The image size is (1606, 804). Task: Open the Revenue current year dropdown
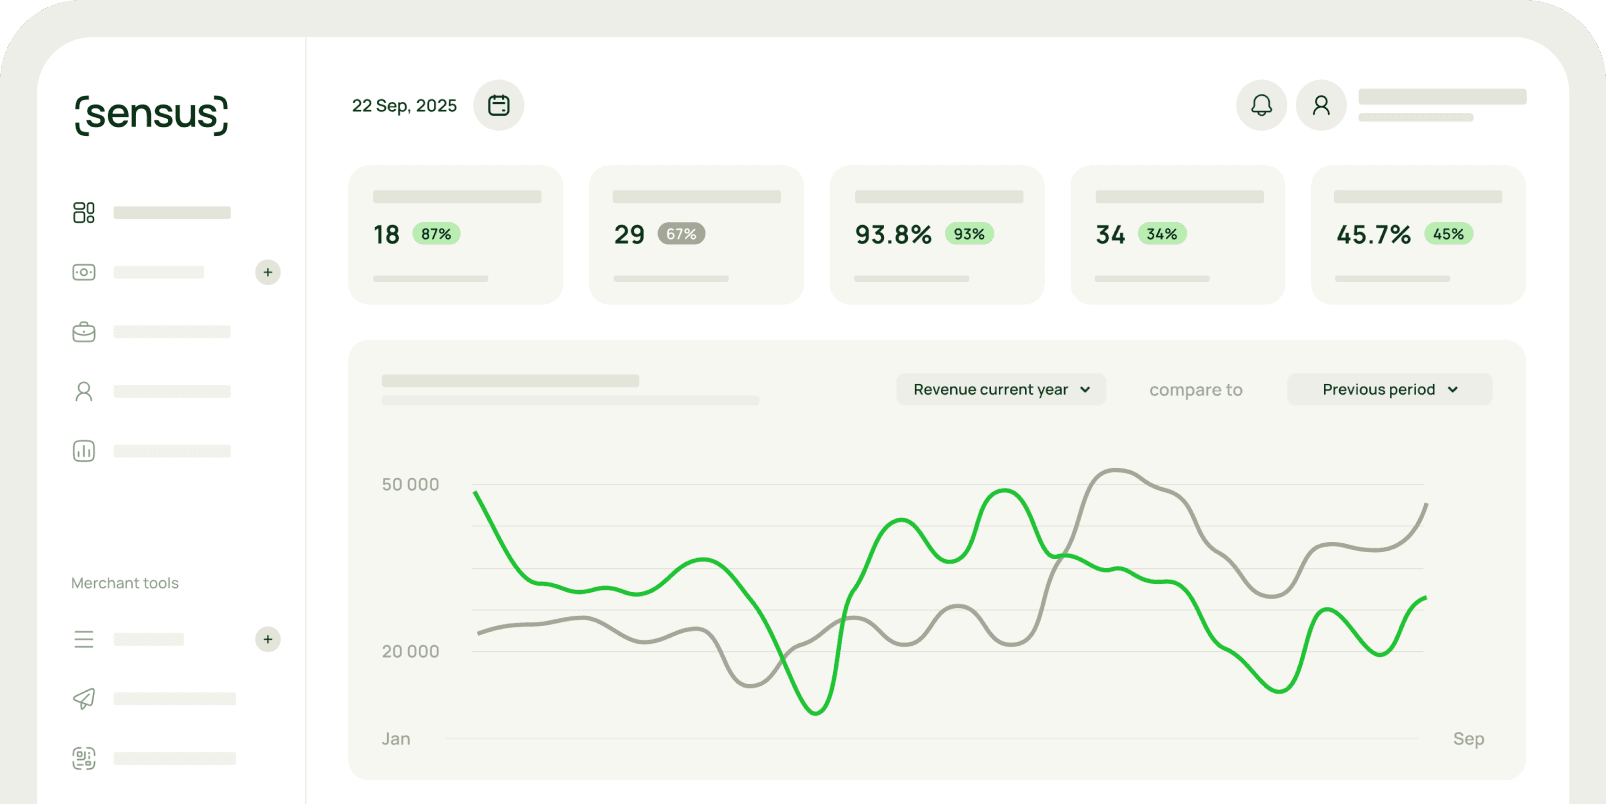point(1001,389)
